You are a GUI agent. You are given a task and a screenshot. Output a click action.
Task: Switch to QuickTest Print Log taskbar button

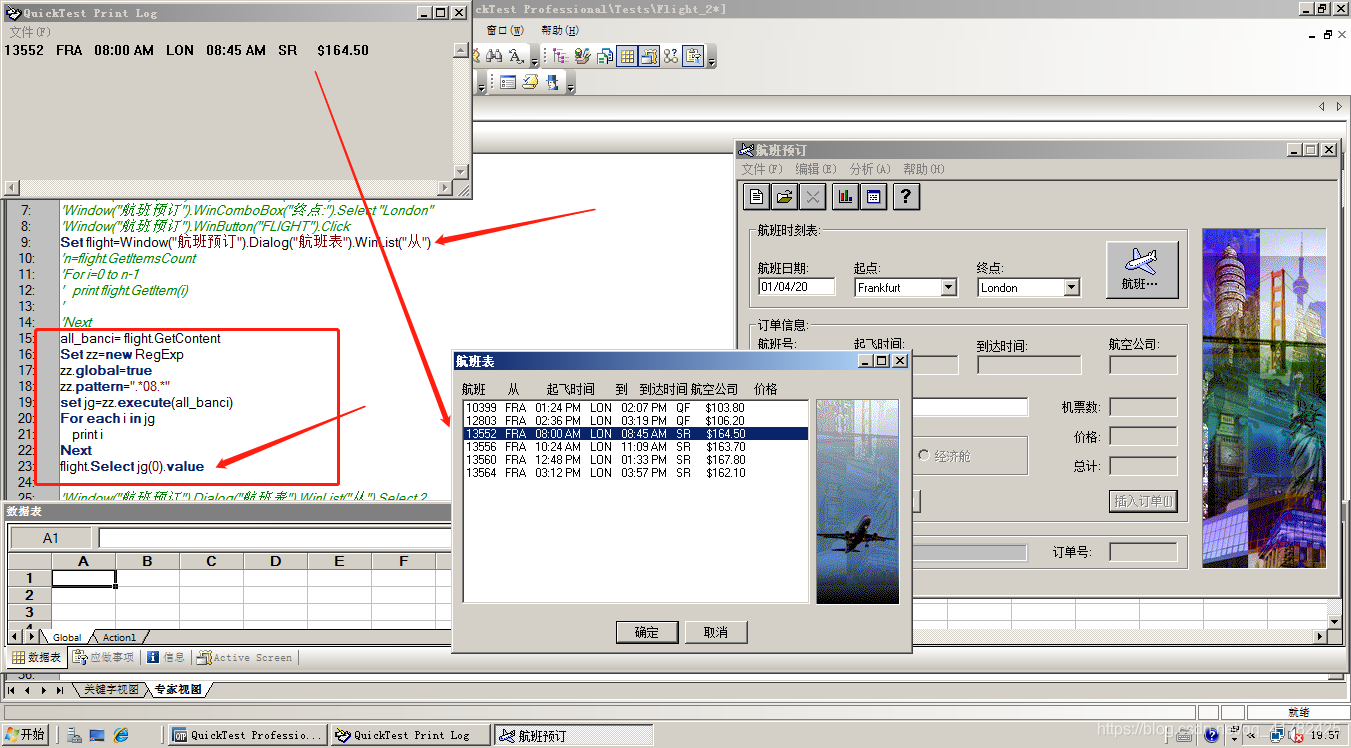pos(412,735)
